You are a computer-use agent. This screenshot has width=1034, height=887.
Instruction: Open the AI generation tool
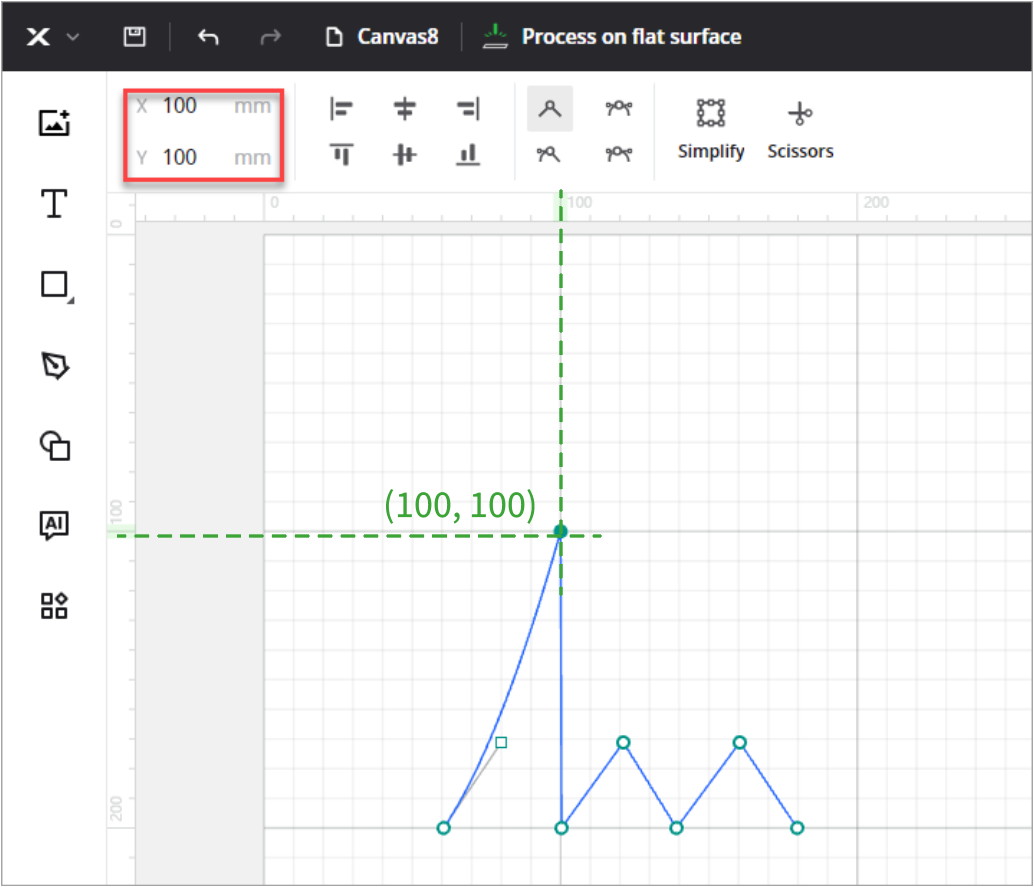click(x=54, y=526)
